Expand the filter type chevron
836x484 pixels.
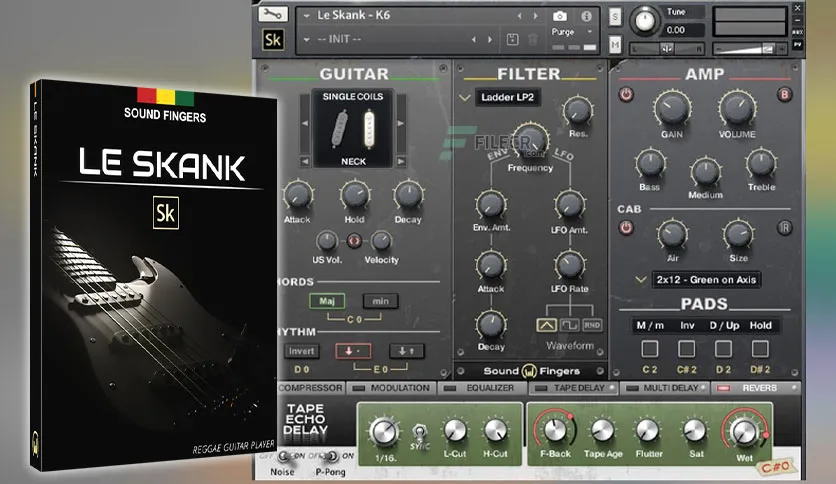(x=464, y=98)
